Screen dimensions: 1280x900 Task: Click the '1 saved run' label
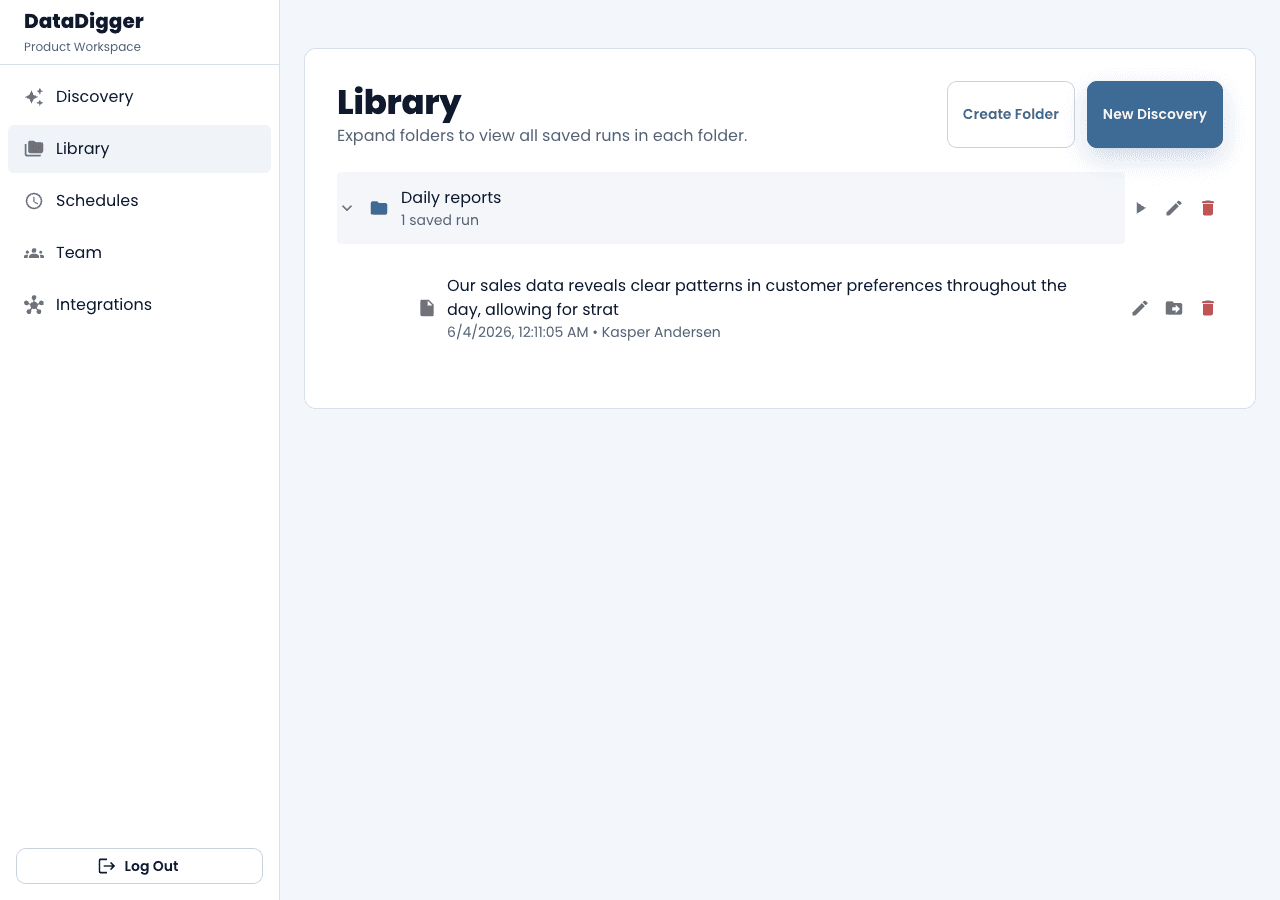440,220
